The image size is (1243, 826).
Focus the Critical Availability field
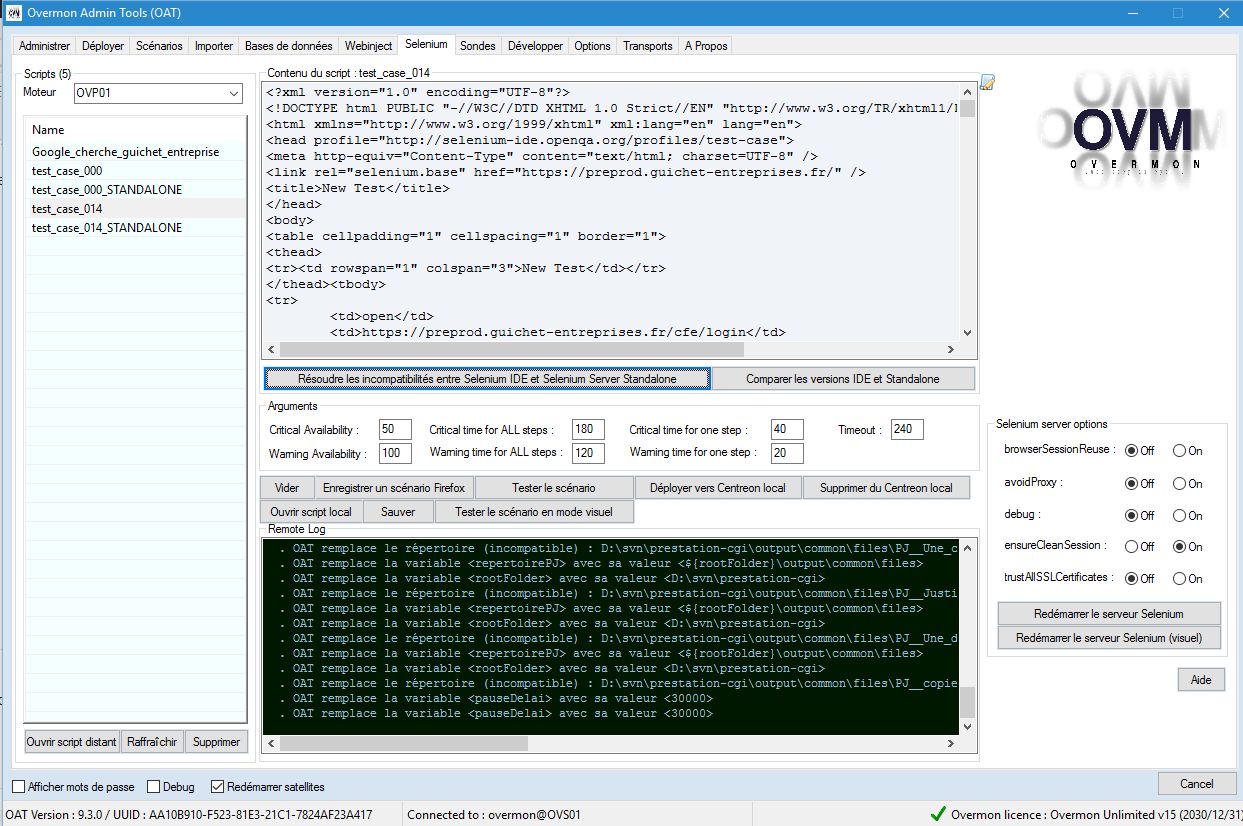point(395,429)
